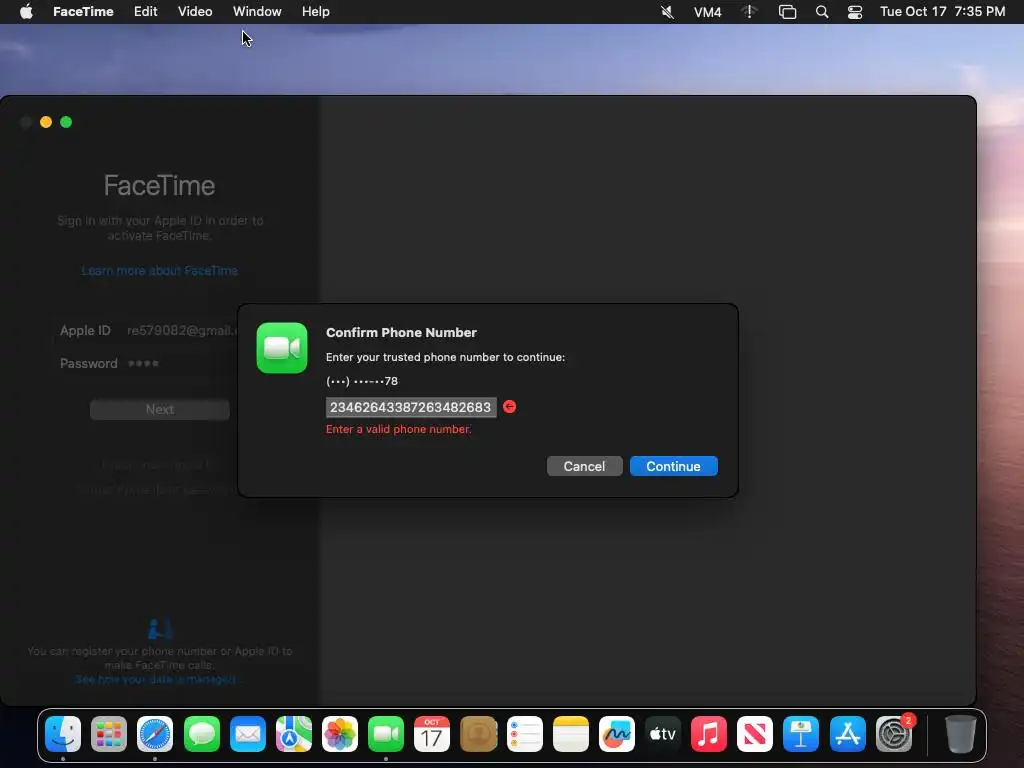Open Messages from the Dock
Screen dimensions: 1024x768
(201, 734)
